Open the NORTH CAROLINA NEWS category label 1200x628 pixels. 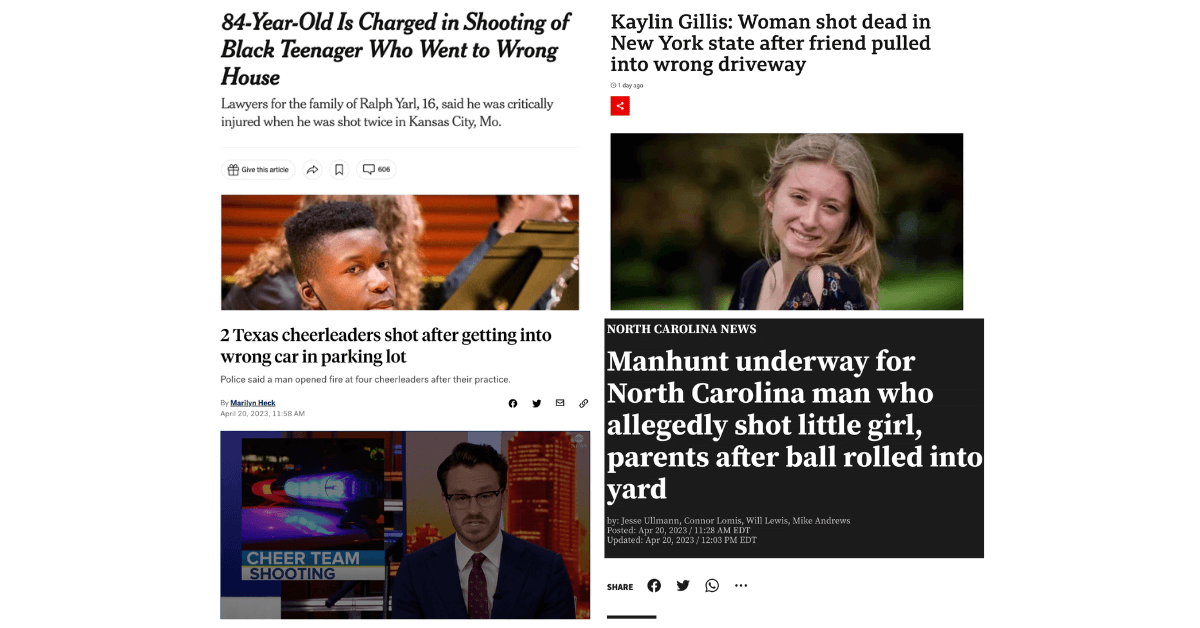click(682, 329)
